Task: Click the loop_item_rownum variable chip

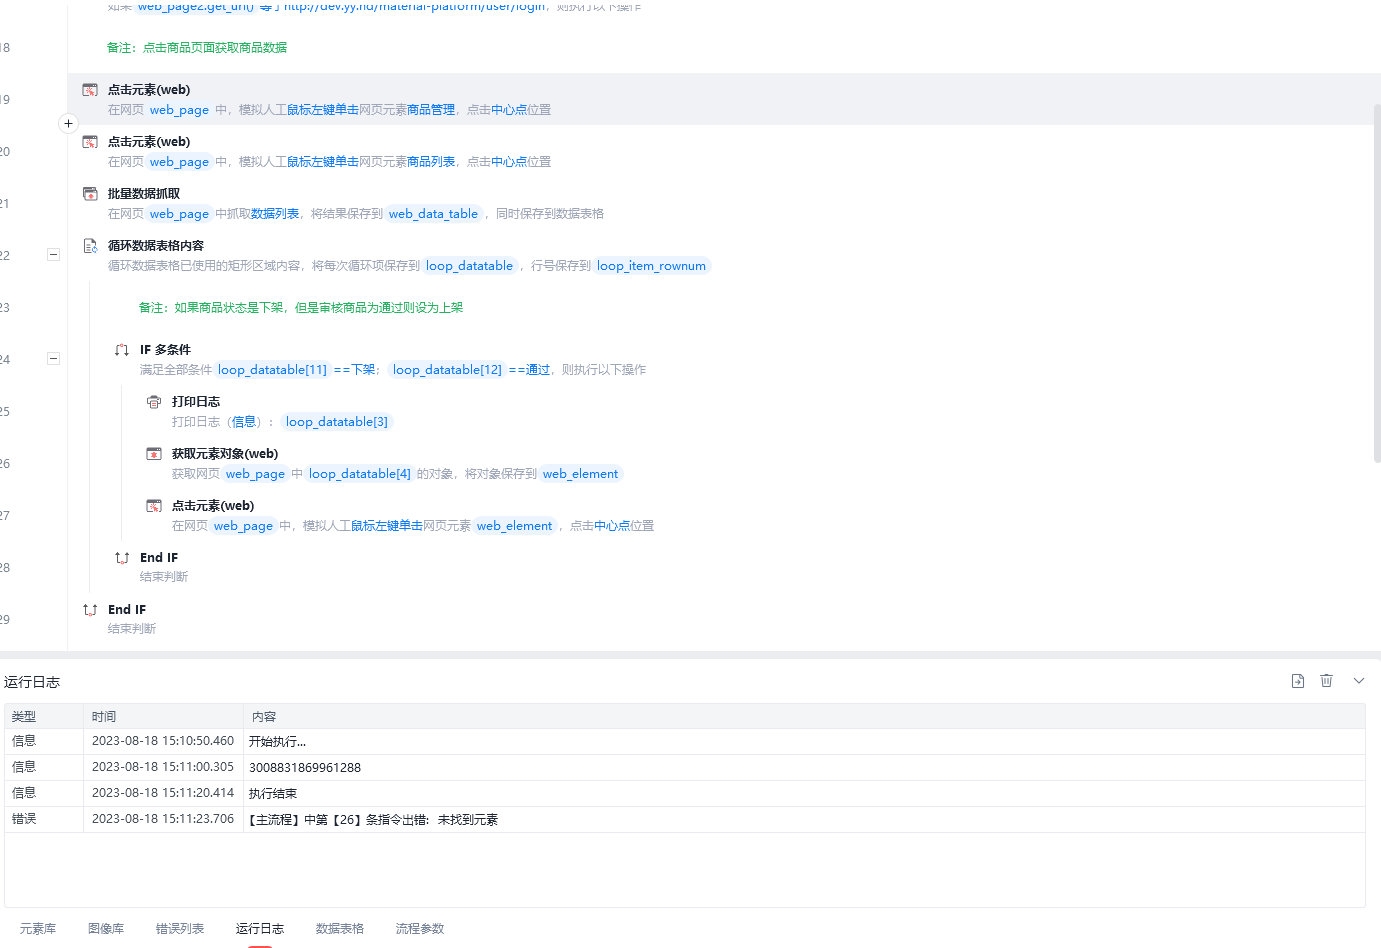Action: [652, 266]
